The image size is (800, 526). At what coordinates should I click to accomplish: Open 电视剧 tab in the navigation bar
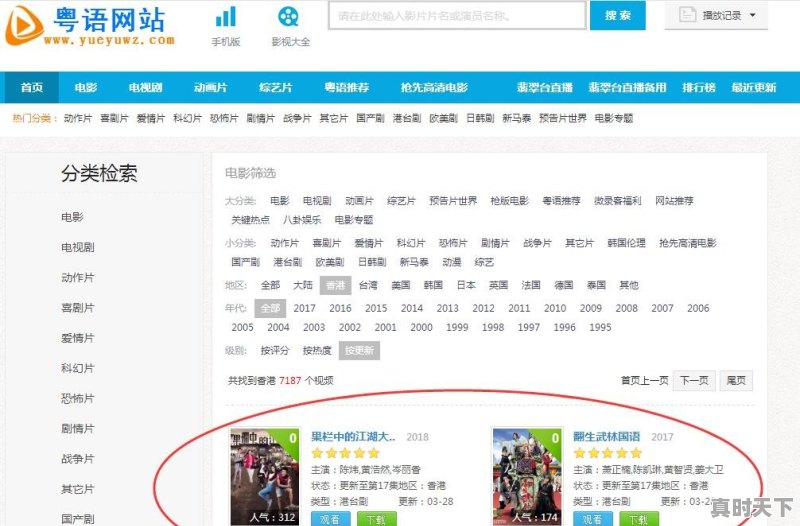(145, 88)
